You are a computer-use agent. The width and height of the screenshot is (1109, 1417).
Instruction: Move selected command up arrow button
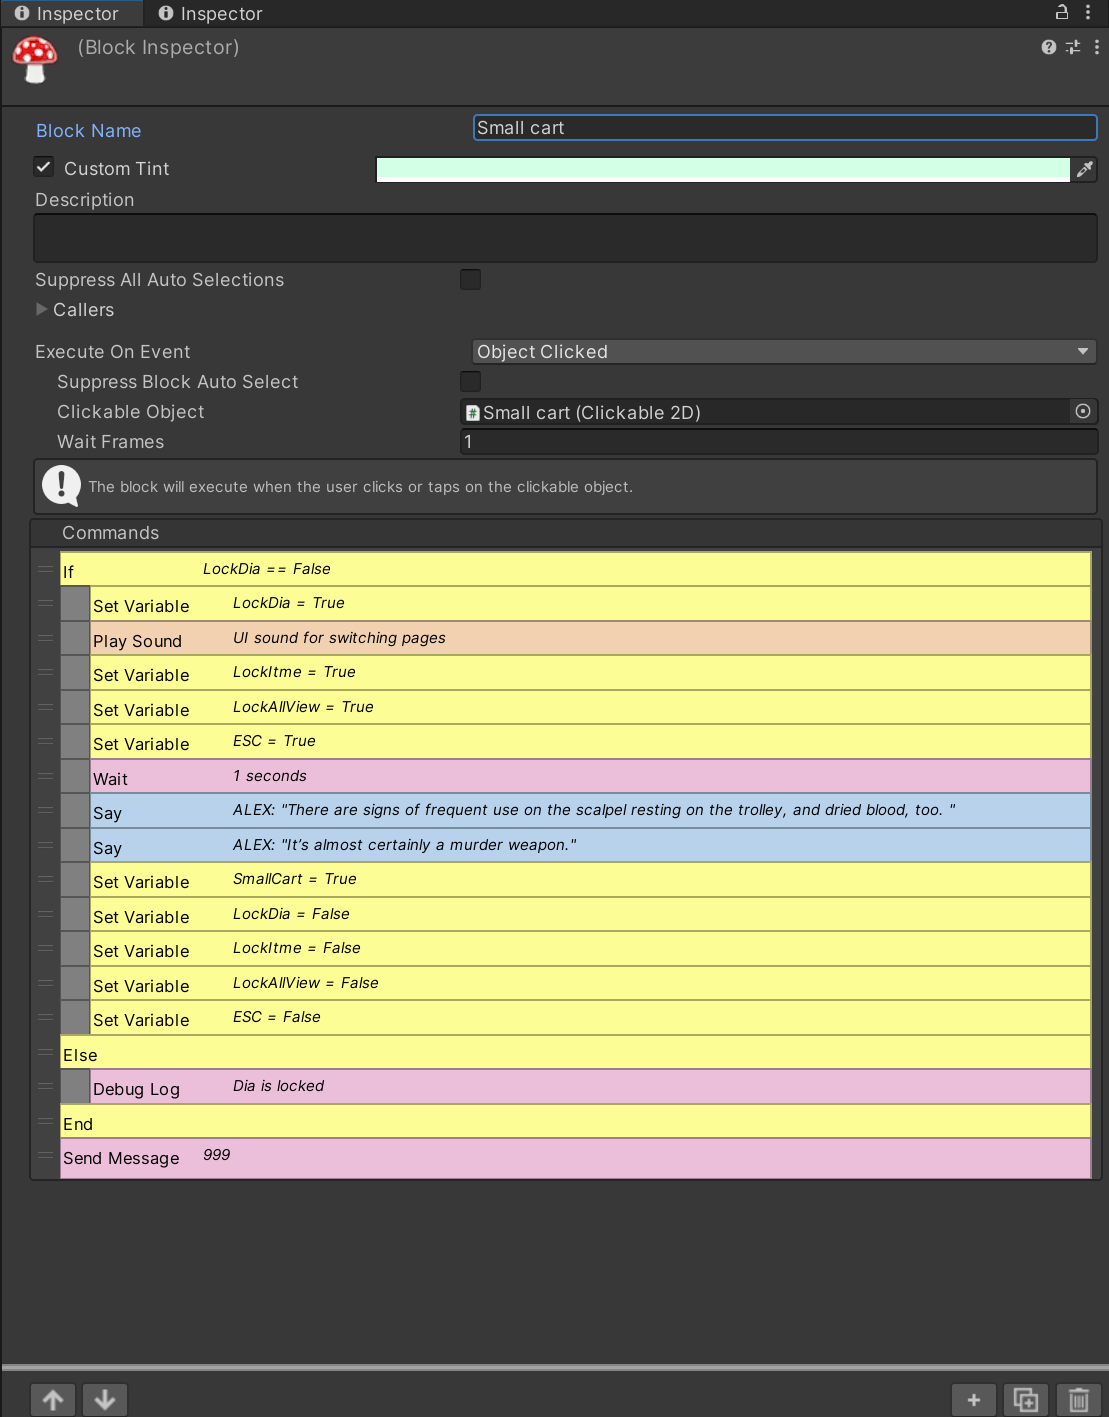point(54,1400)
